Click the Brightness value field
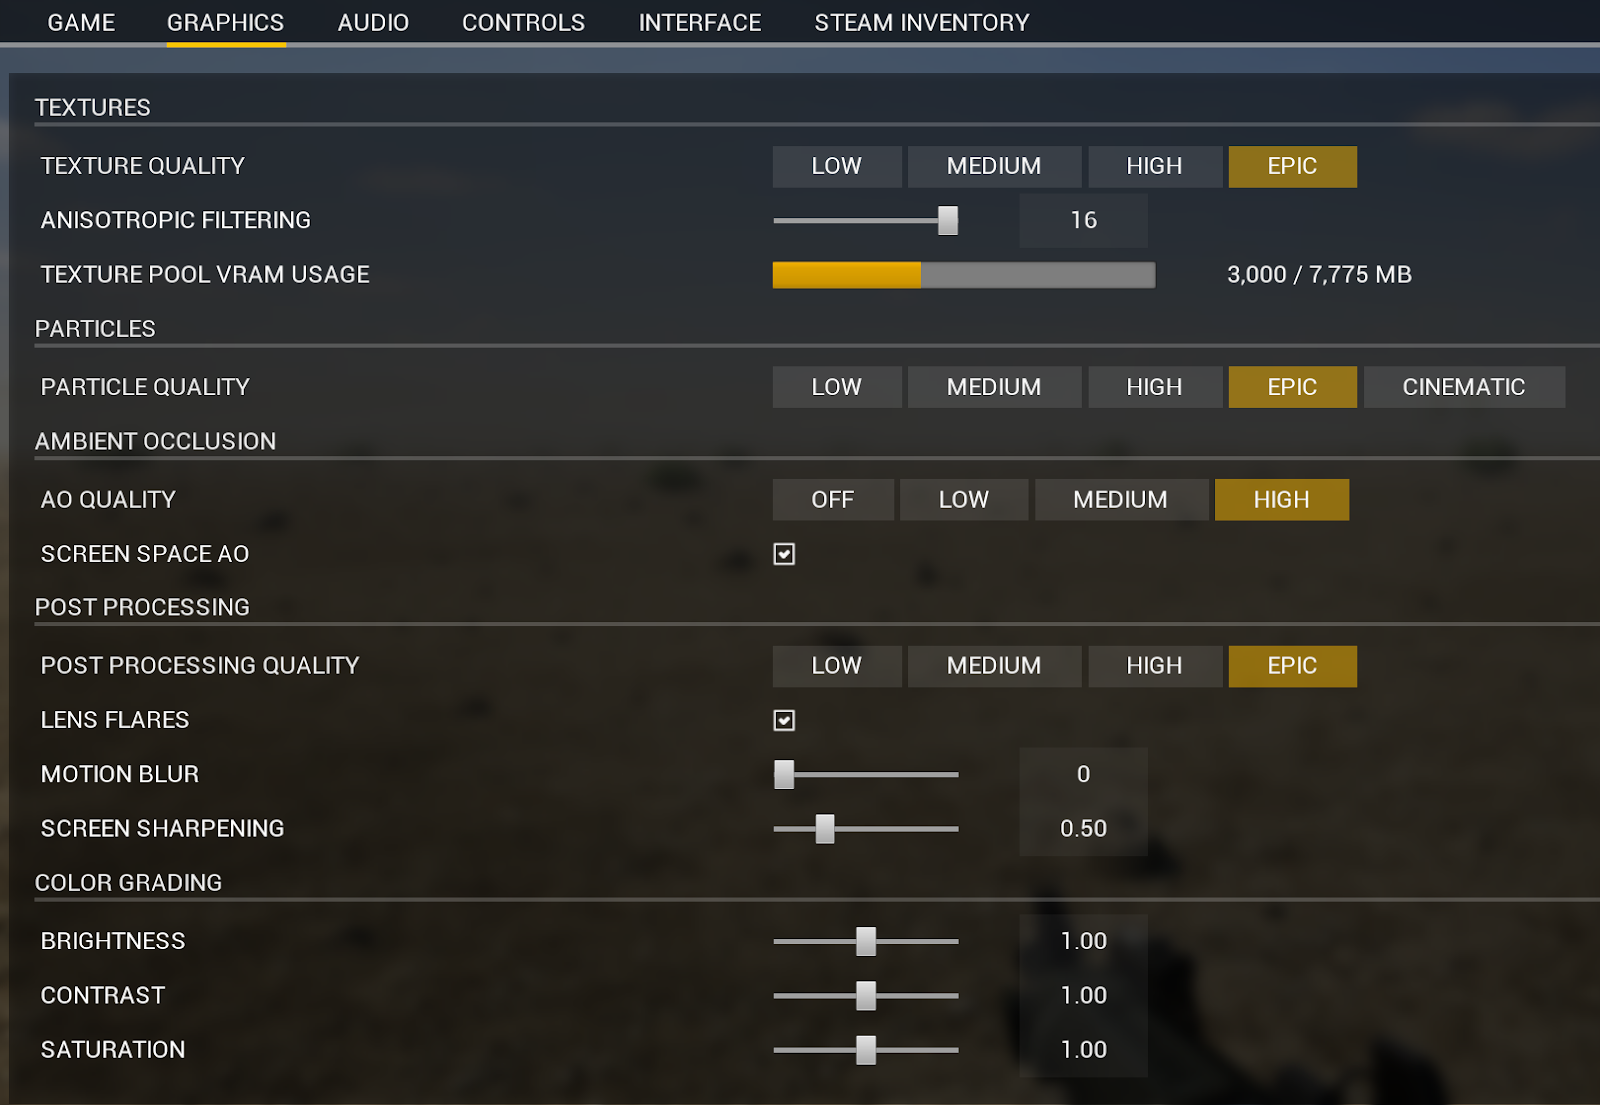This screenshot has height=1105, width=1600. (x=1083, y=941)
